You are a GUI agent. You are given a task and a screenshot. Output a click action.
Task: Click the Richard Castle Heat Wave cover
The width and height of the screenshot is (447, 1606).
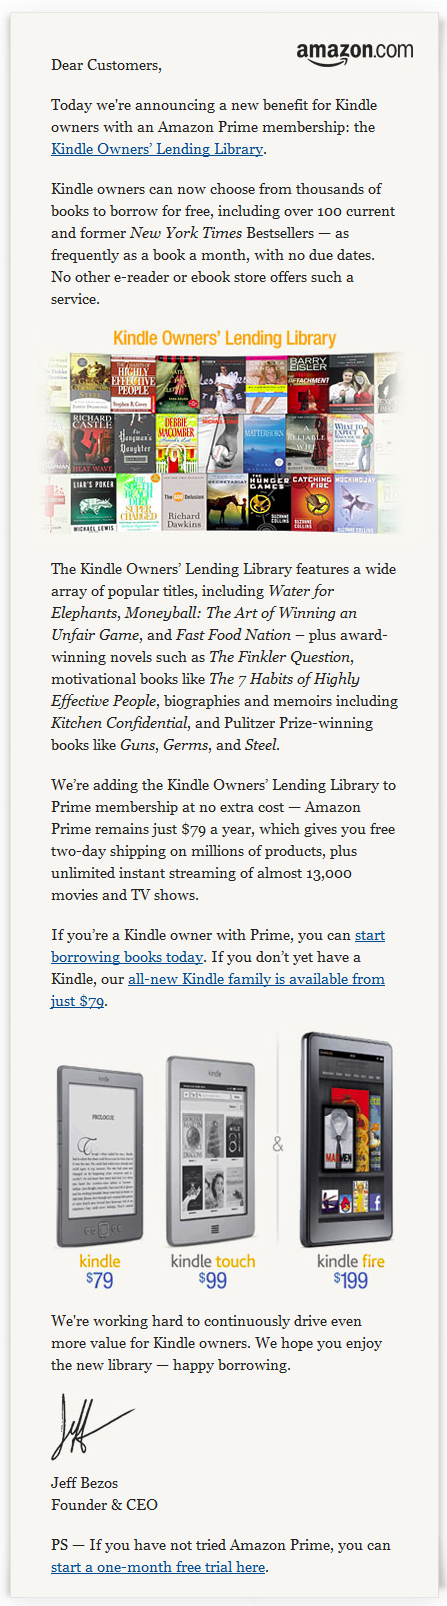click(91, 442)
